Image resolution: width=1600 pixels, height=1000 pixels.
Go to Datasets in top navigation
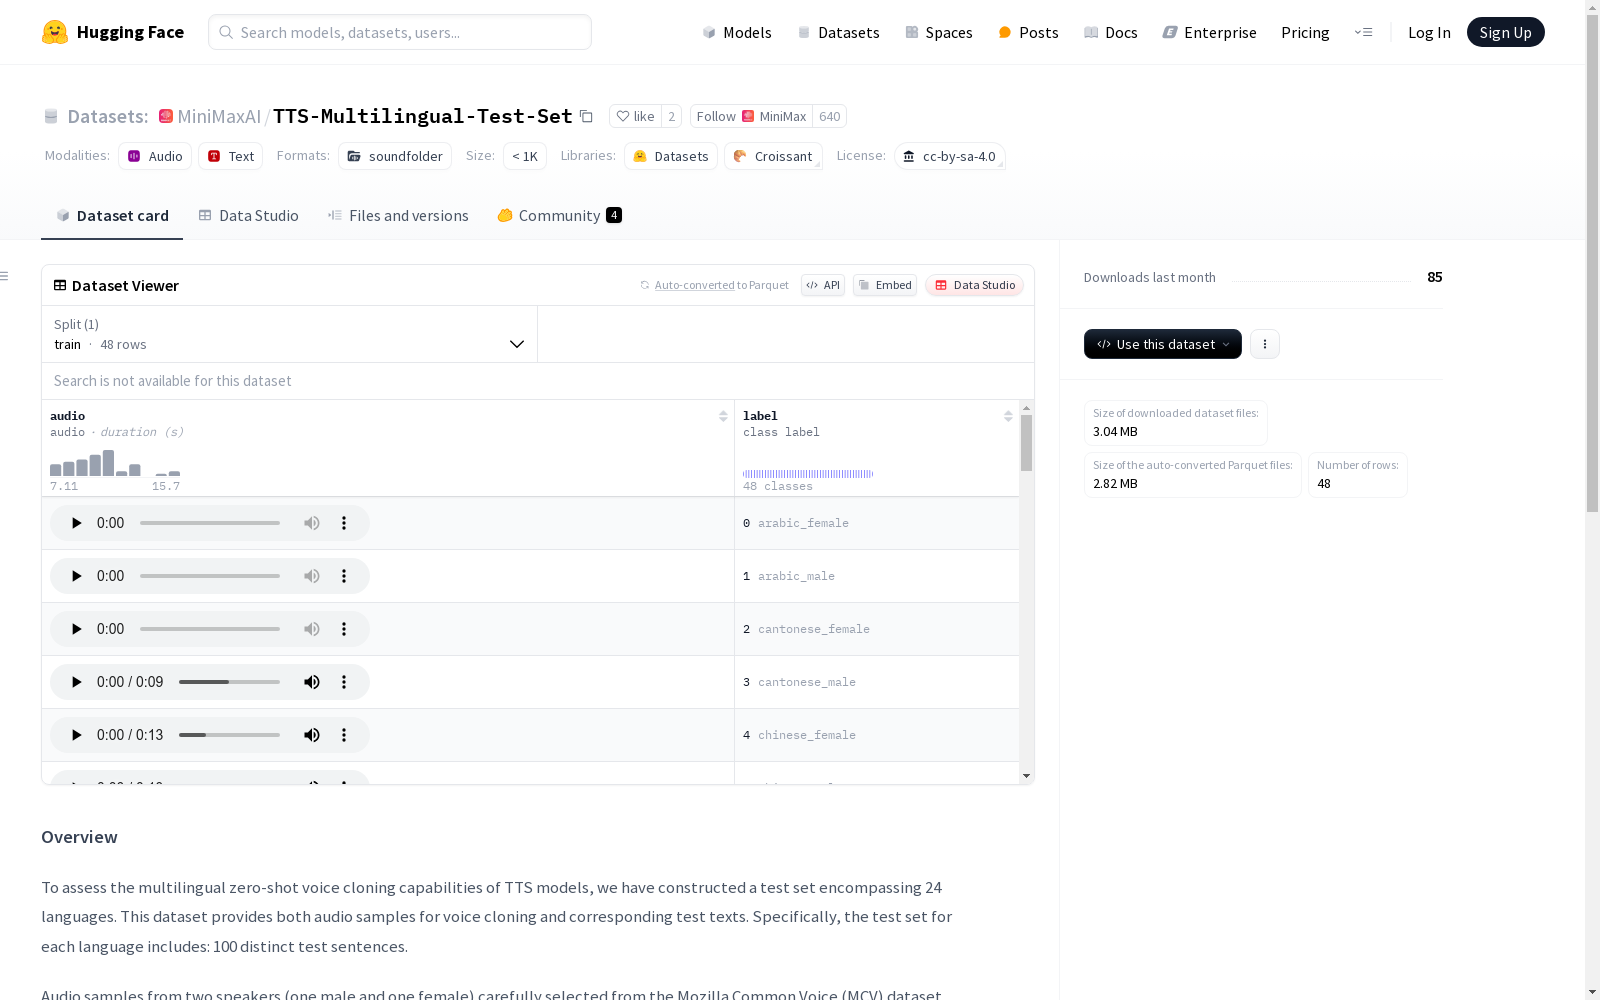click(838, 32)
